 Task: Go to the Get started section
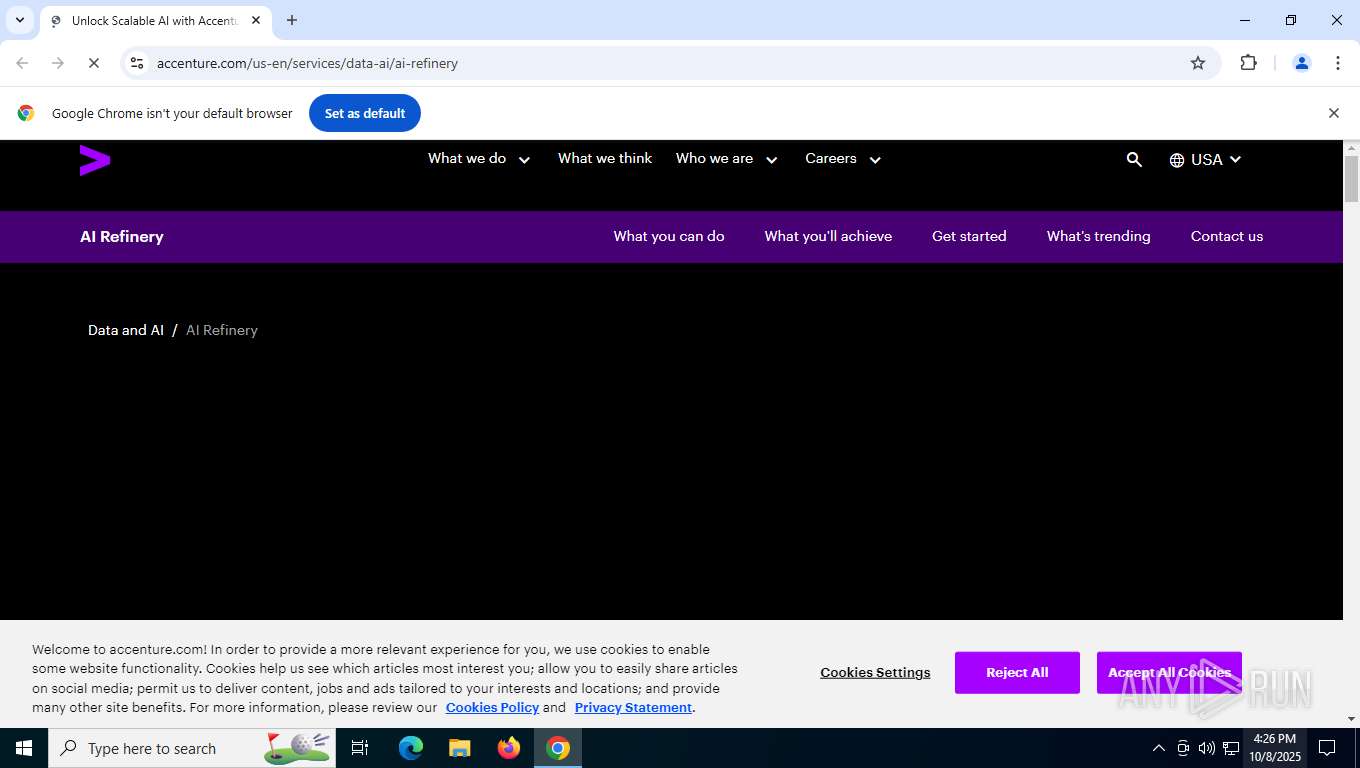click(x=969, y=237)
